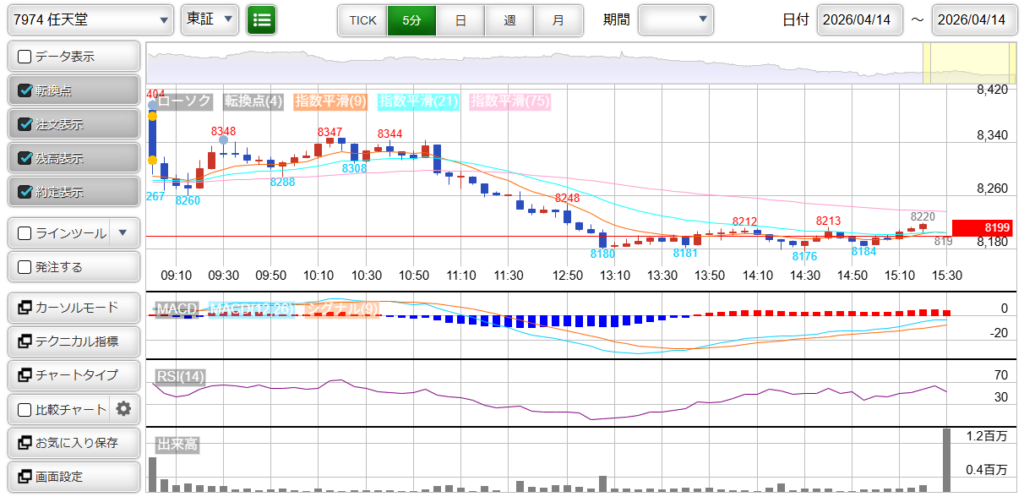Image resolution: width=1024 pixels, height=497 pixels.
Task: Click the 画面設定 window icon
Action: click(24, 476)
